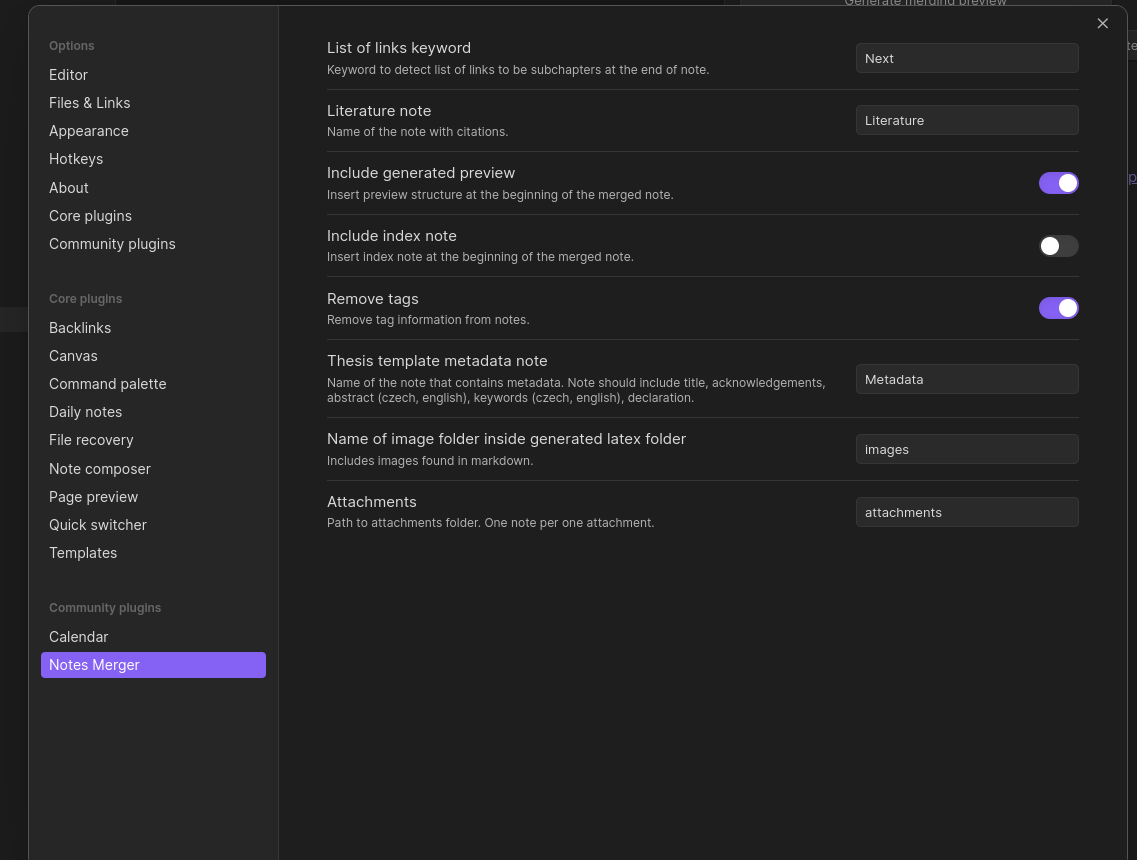The height and width of the screenshot is (860, 1137).
Task: Open the Editor options section
Action: [68, 74]
